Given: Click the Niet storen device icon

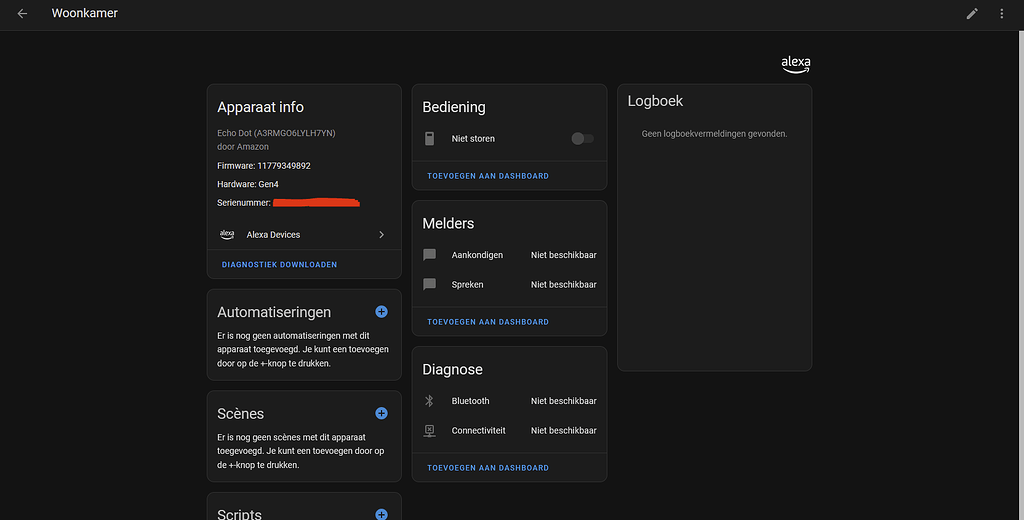Looking at the screenshot, I should (x=429, y=139).
